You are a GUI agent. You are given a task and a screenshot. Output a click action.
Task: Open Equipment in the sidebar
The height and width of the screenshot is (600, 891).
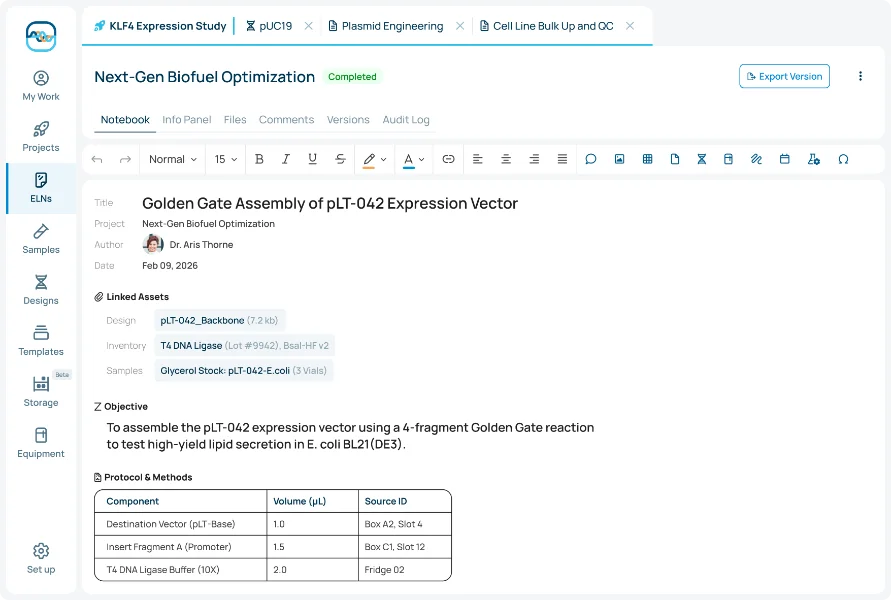click(41, 443)
